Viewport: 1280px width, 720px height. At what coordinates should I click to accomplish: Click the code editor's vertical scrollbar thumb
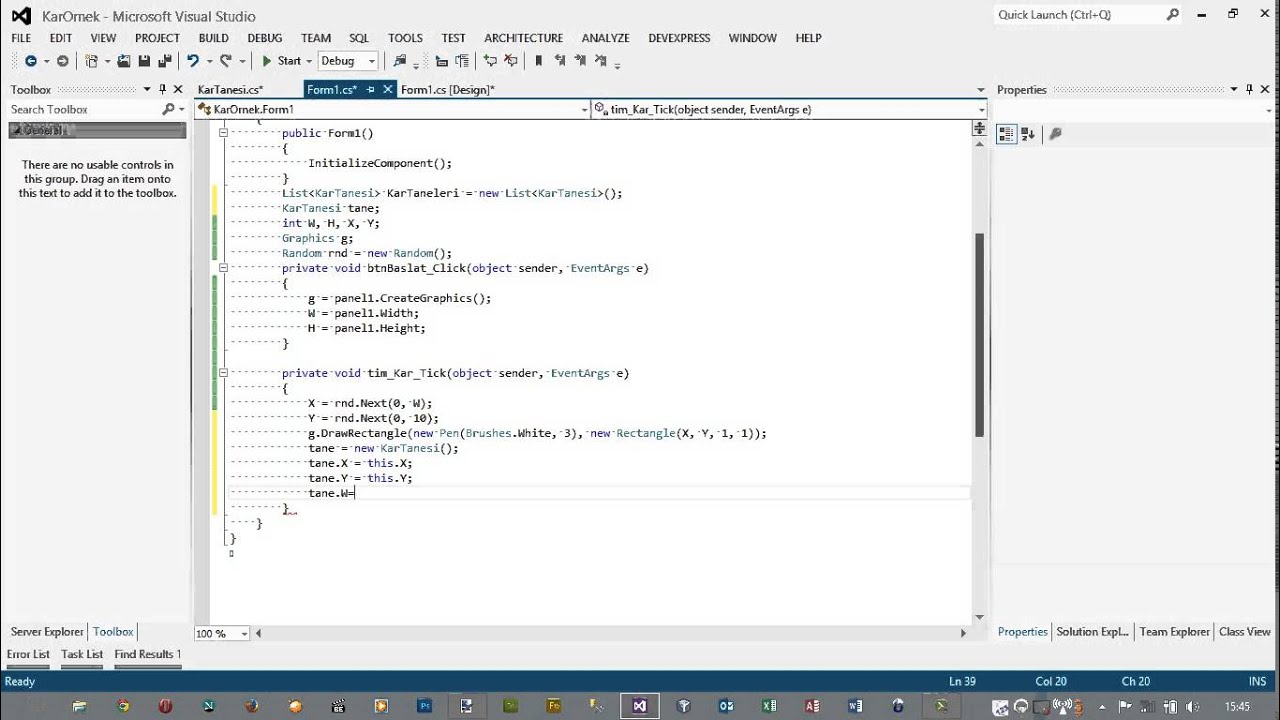point(979,335)
